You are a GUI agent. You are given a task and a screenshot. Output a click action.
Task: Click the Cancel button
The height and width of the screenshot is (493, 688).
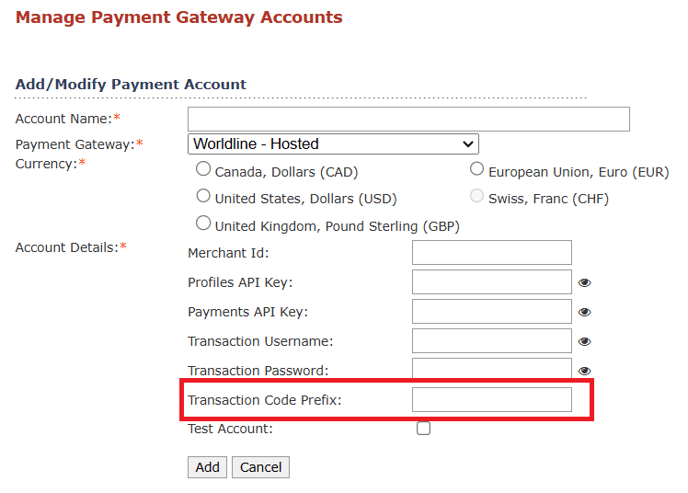tap(261, 467)
